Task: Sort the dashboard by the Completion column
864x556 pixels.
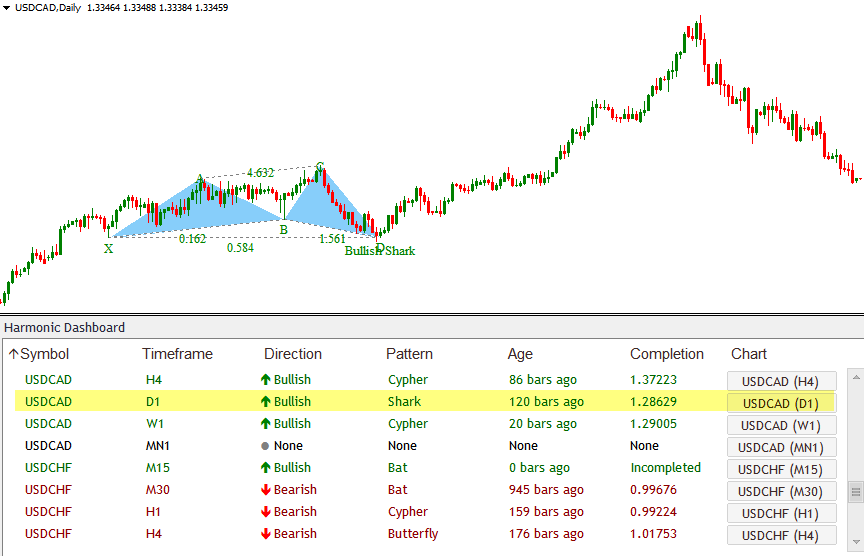Action: click(666, 354)
